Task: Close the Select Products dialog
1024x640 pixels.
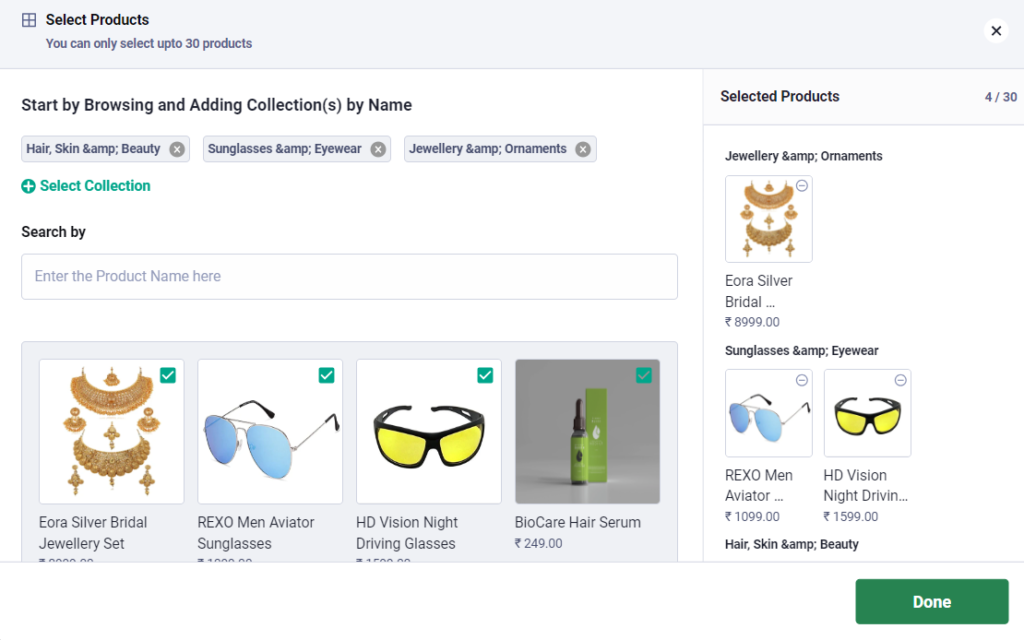Action: 996,31
